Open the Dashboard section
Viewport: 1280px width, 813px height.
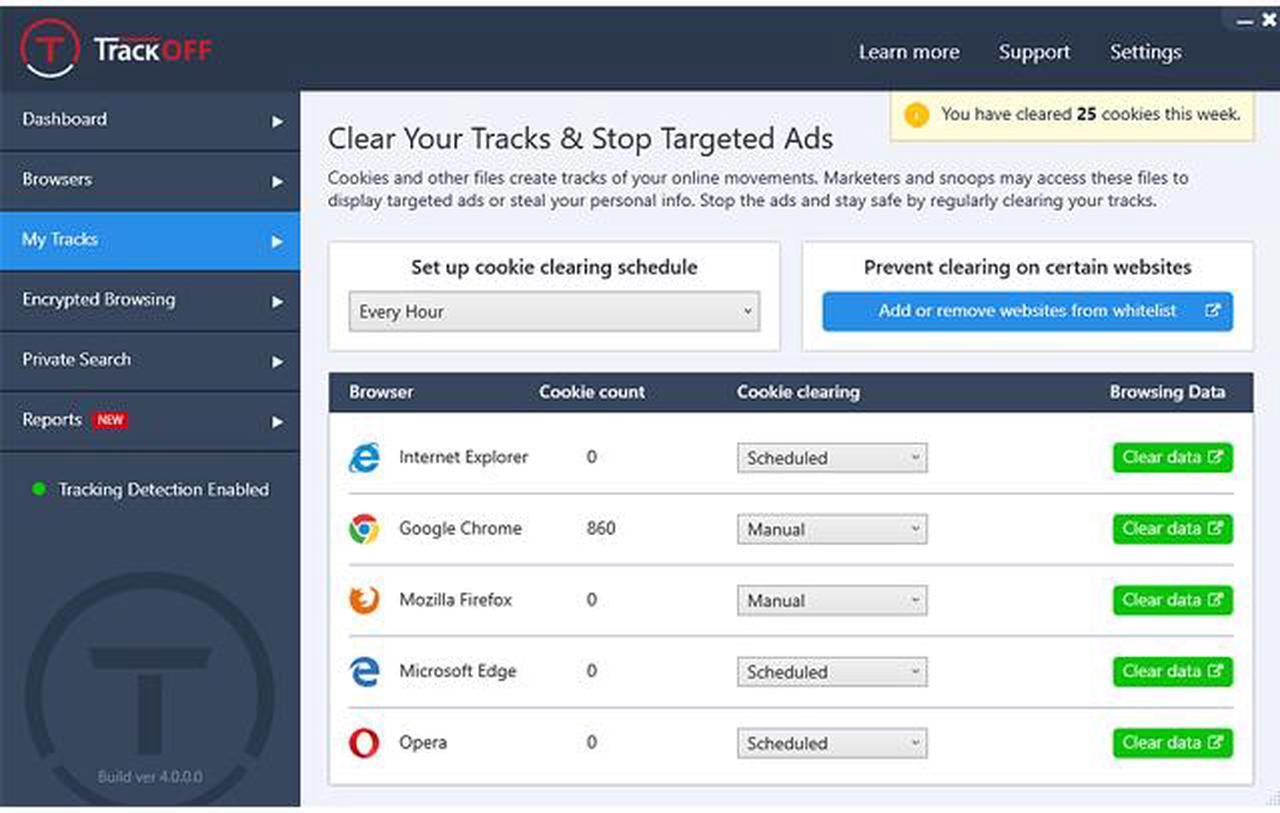[x=150, y=121]
